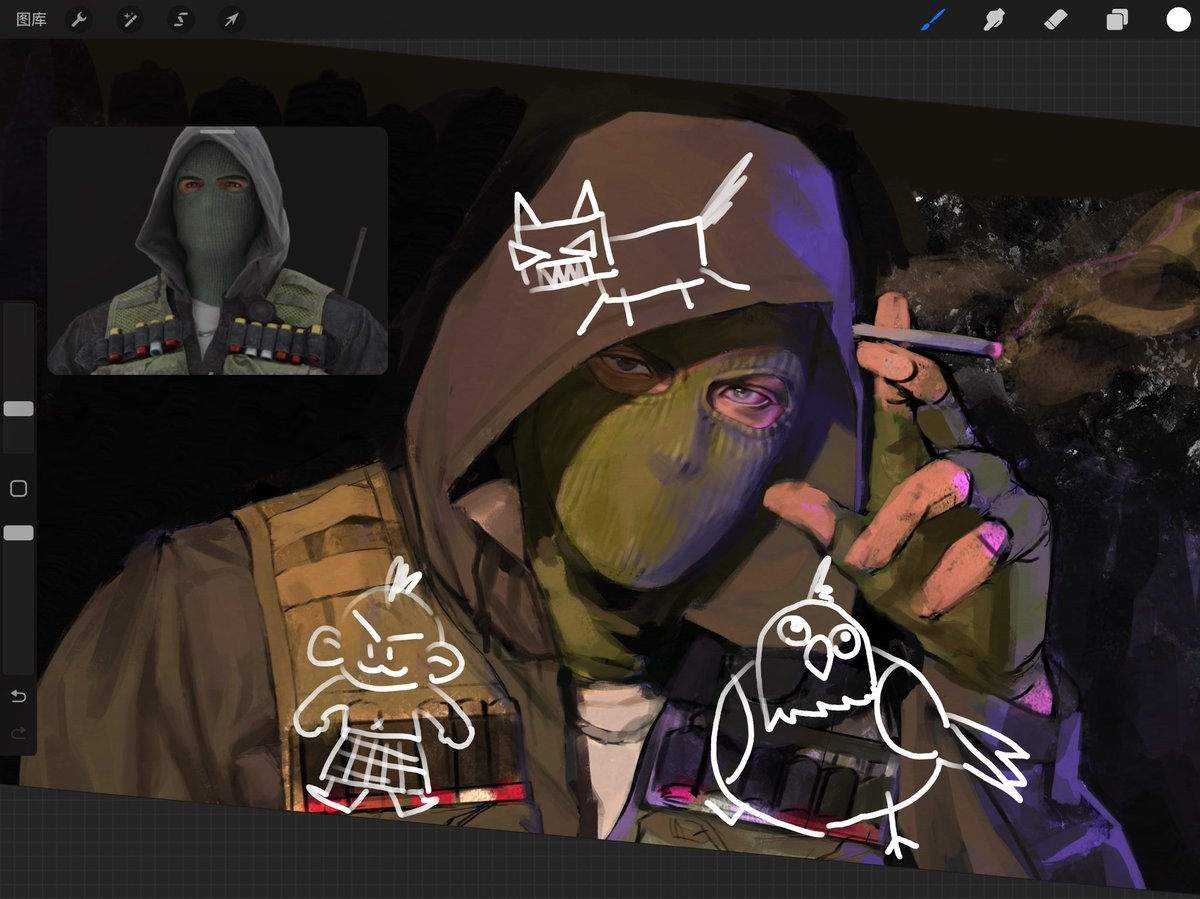Select the Transform arrow tool
The height and width of the screenshot is (899, 1200).
tap(231, 20)
